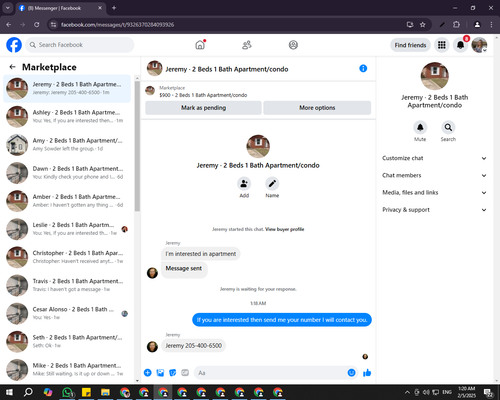Choose a GIF icon

185,373
